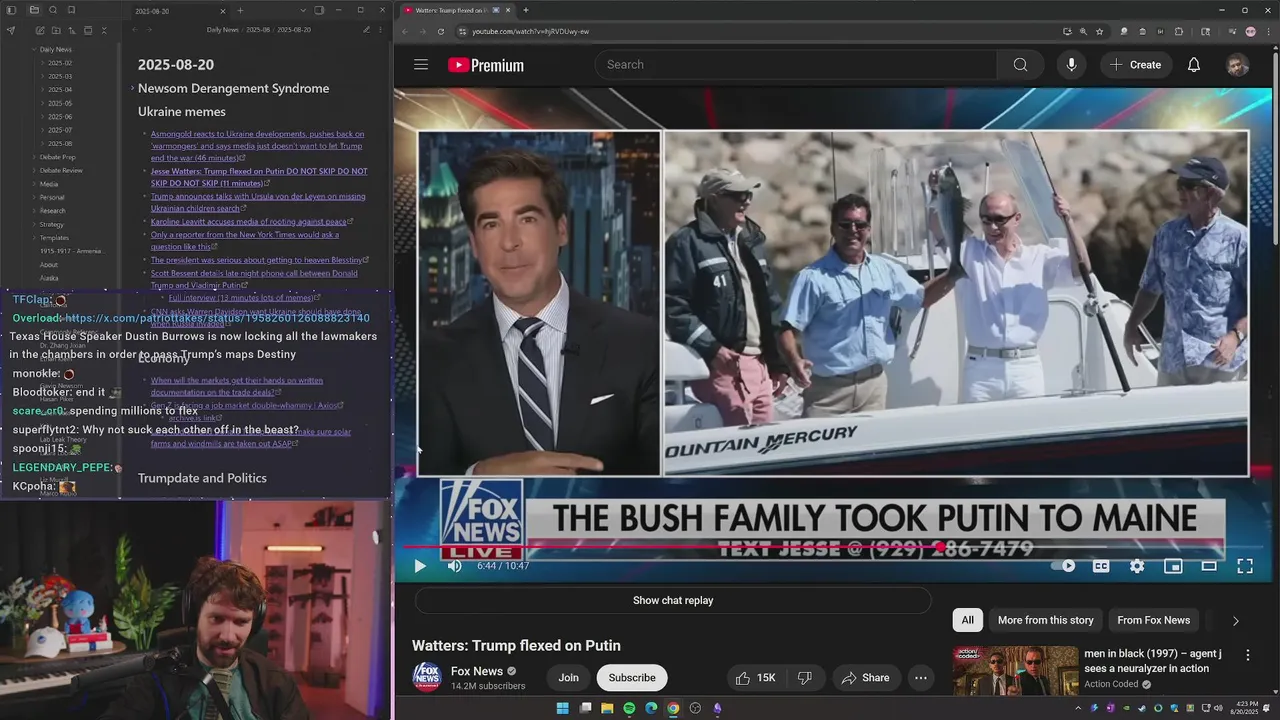Expand the Templates folder
Viewport: 1280px width, 720px height.
point(54,238)
